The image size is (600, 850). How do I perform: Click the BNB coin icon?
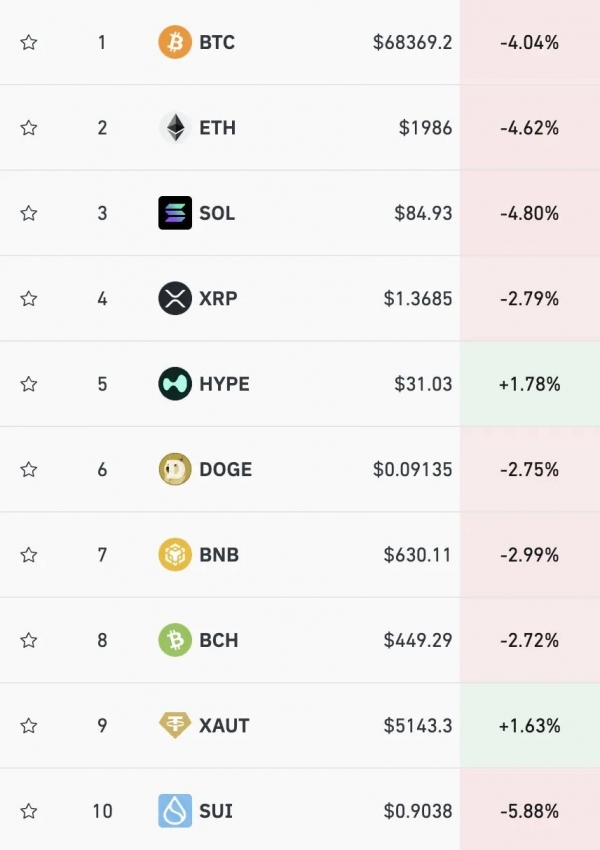coord(175,554)
